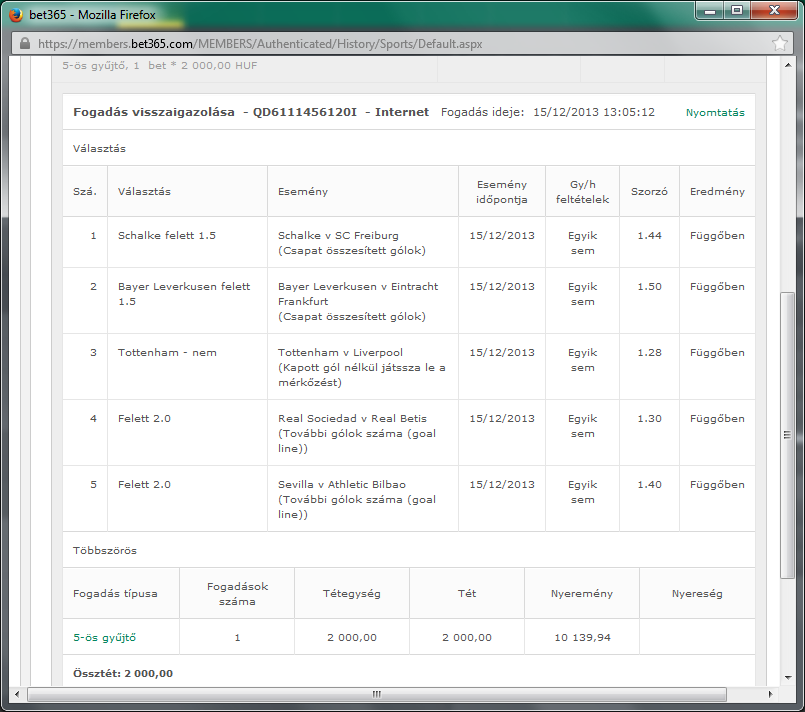Viewport: 805px width, 712px height.
Task: Click the bet reference QD6111456120I
Action: tap(305, 112)
